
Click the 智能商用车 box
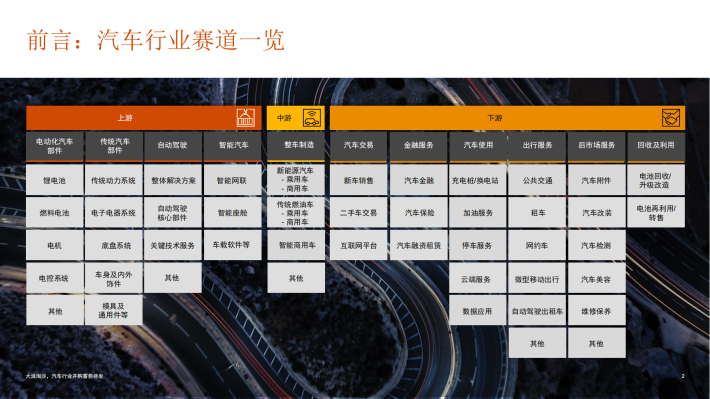click(296, 245)
